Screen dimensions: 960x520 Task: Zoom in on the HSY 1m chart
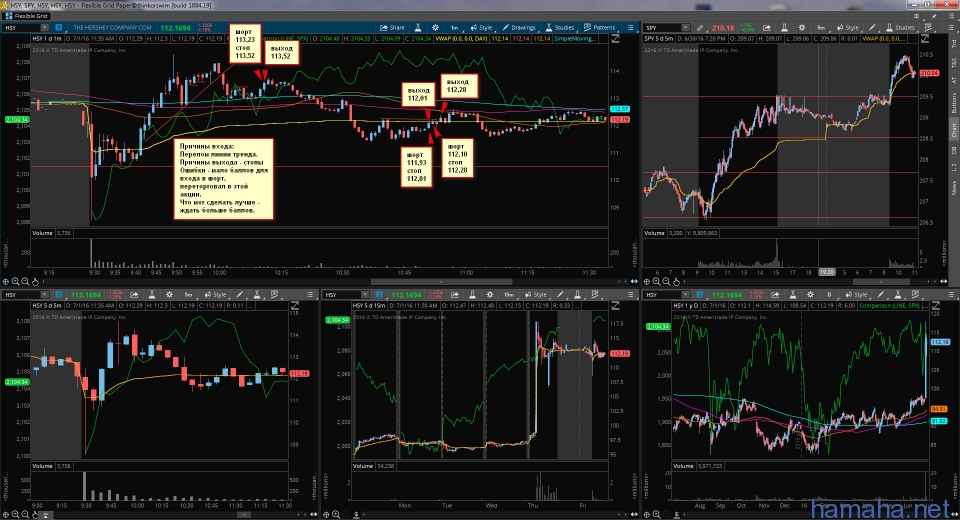point(15,282)
